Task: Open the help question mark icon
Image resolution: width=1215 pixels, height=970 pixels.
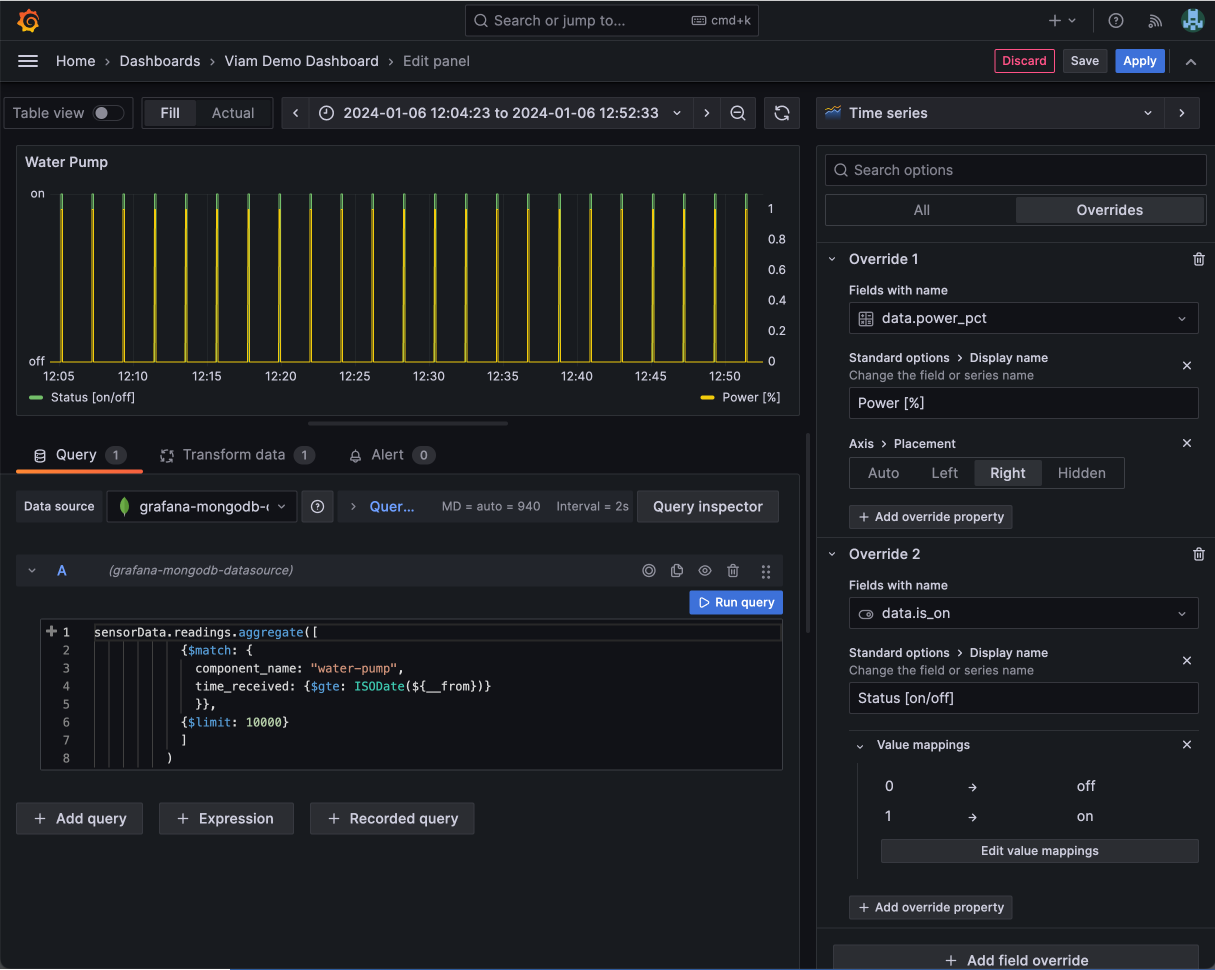Action: tap(1116, 20)
